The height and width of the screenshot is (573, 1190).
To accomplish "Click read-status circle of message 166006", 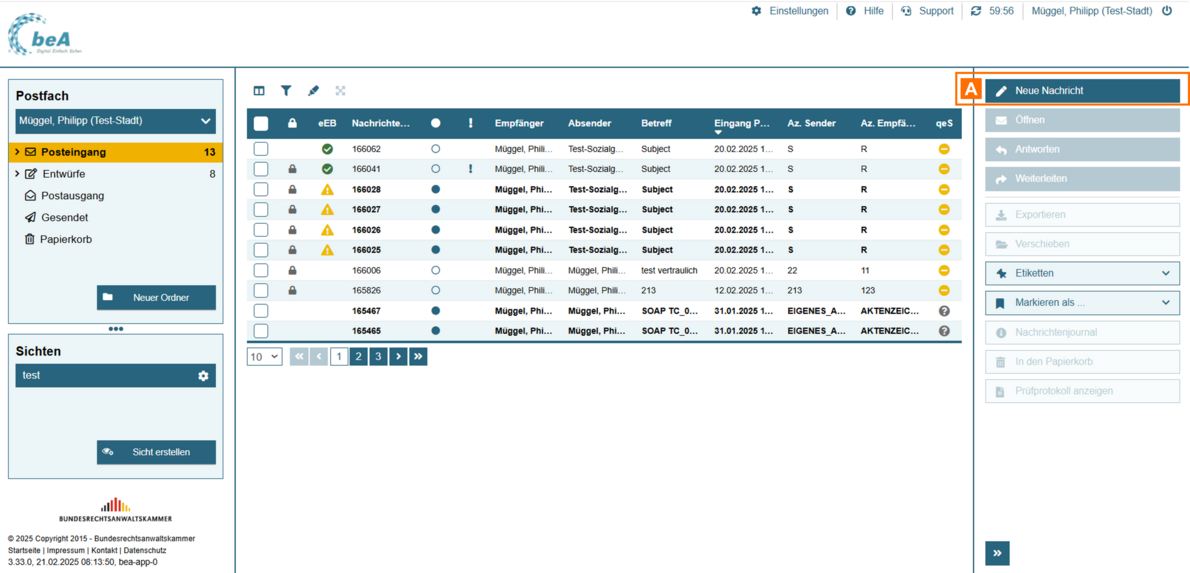I will coord(436,270).
